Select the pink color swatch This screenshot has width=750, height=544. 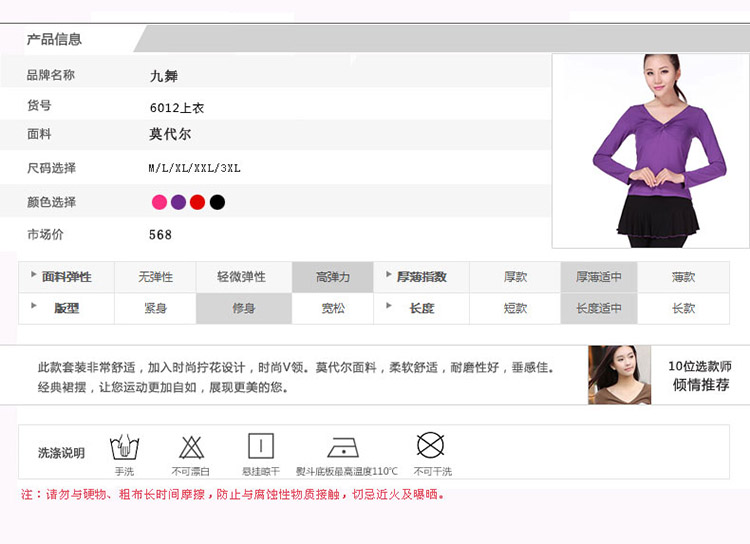pos(159,202)
